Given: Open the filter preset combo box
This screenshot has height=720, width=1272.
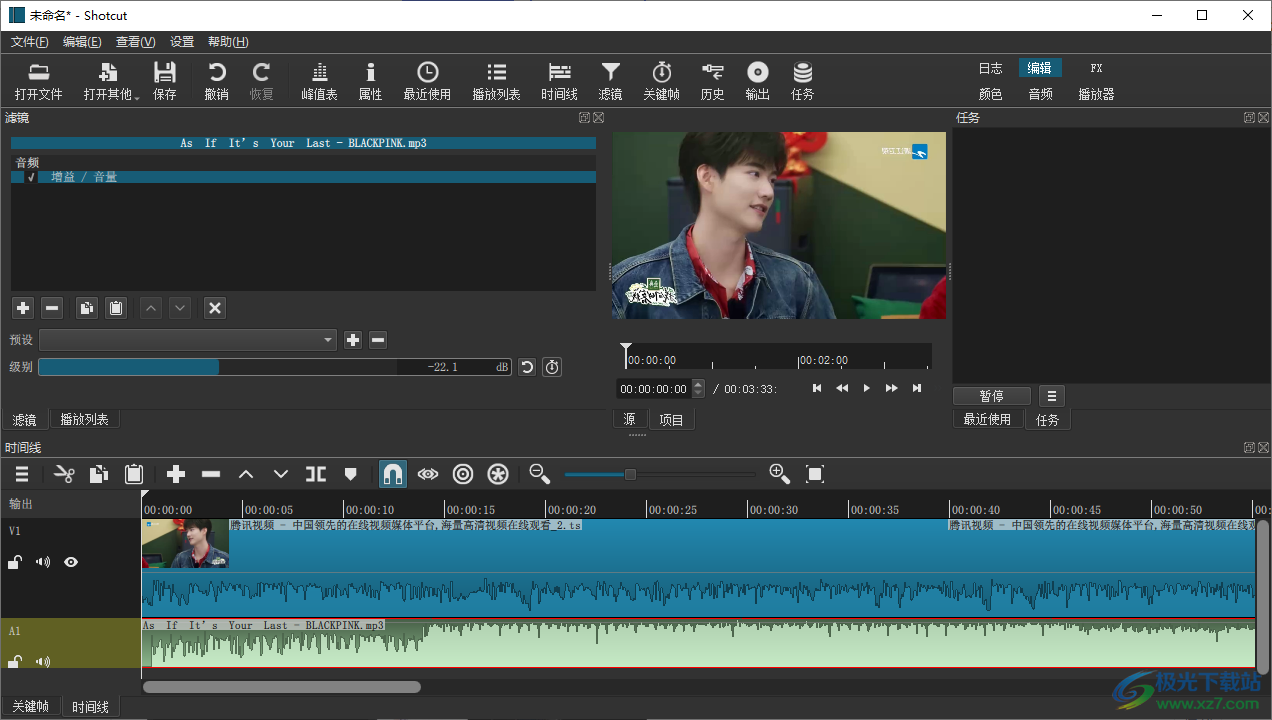Looking at the screenshot, I should (x=188, y=340).
